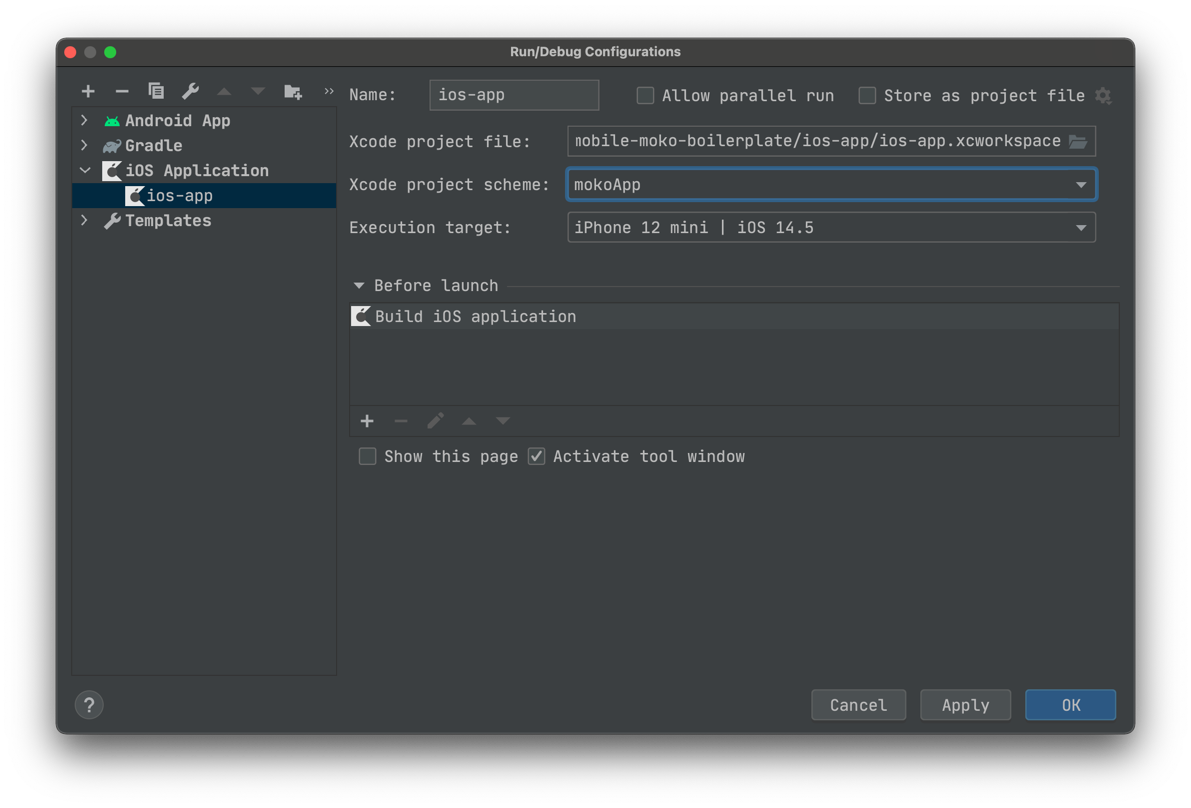
Task: Move configuration down in toolbar
Action: point(258,92)
